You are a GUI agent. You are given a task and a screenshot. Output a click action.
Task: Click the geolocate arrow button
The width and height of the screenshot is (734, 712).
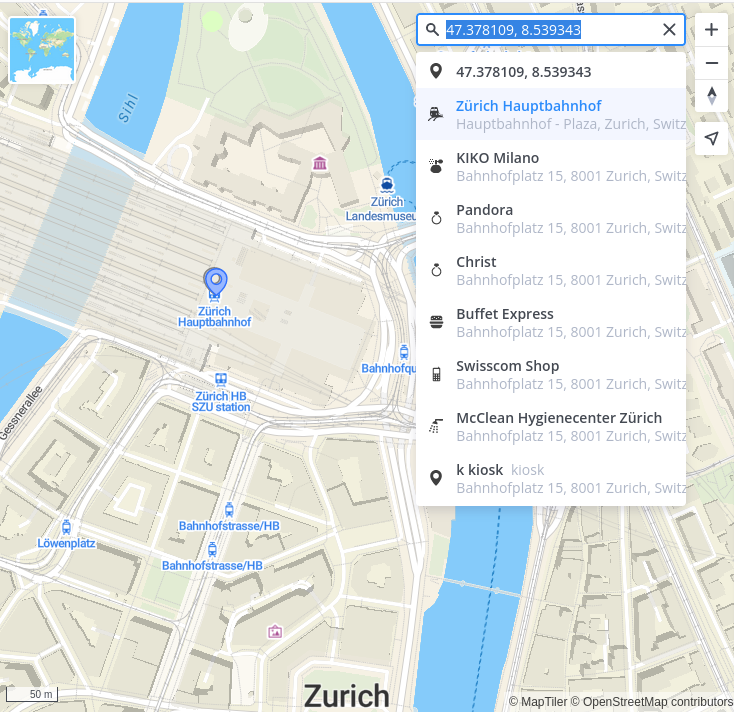[711, 139]
